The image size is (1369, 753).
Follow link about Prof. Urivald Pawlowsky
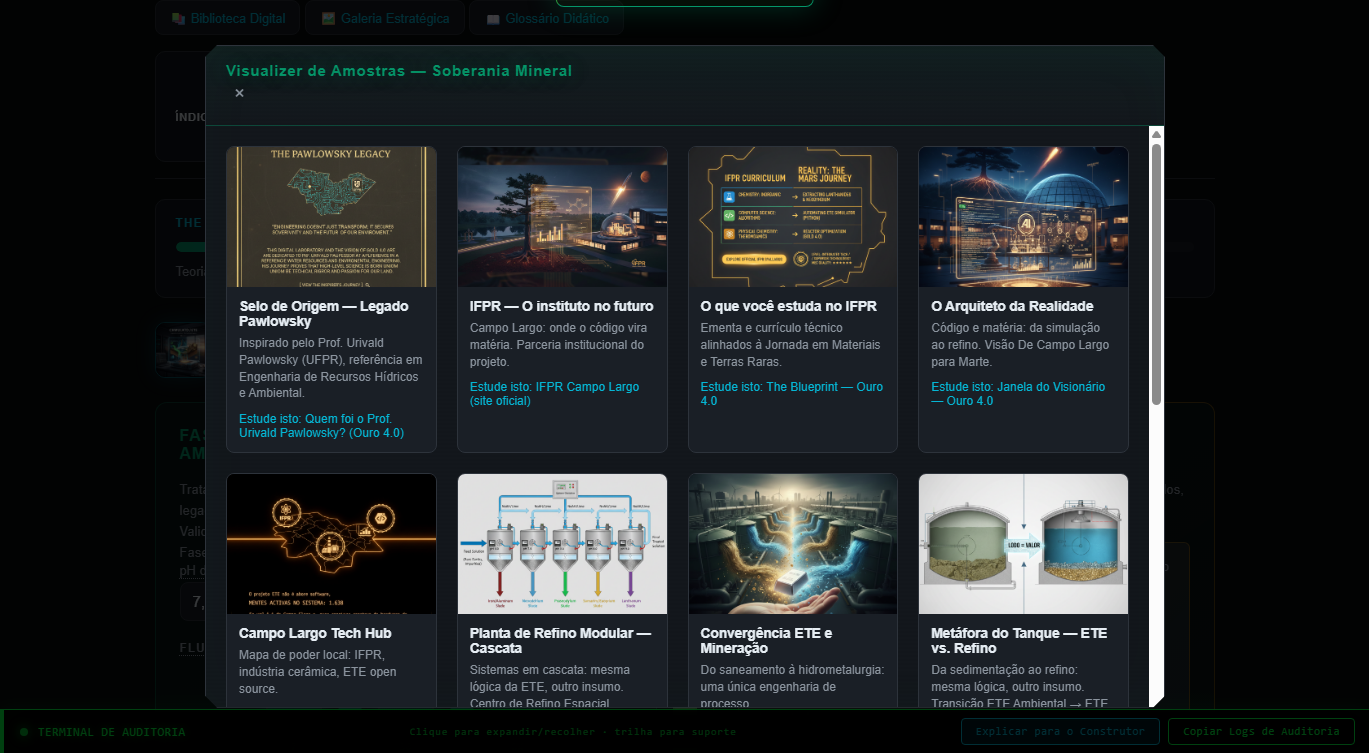[322, 426]
